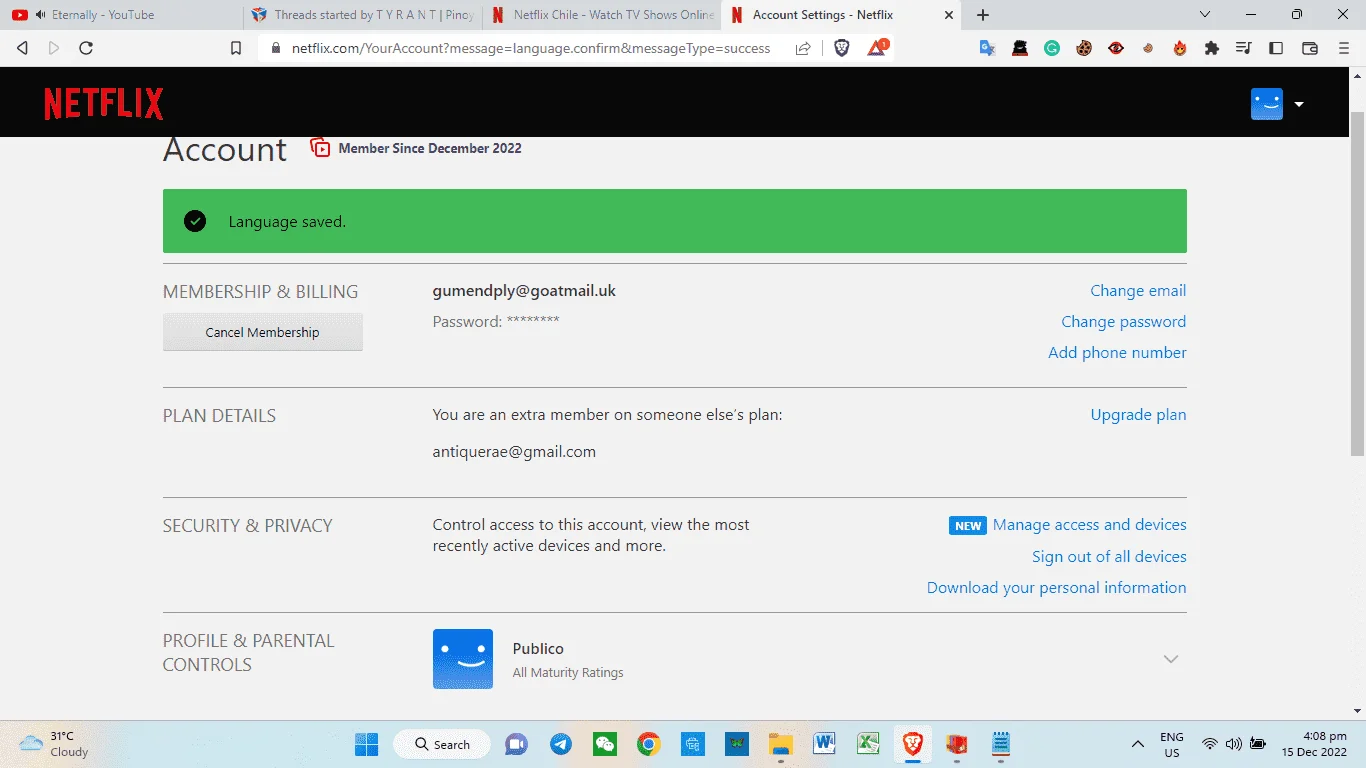Open the Extensions puzzle icon
The height and width of the screenshot is (768, 1366).
point(1212,48)
